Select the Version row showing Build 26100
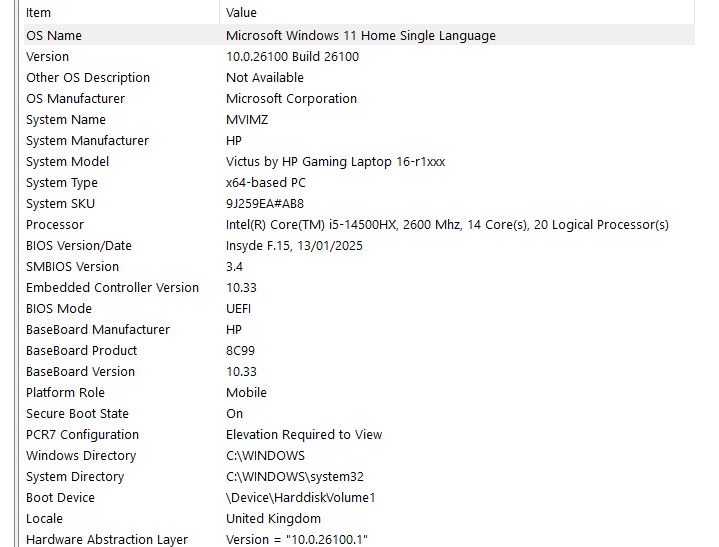The width and height of the screenshot is (719, 547). click(48, 57)
